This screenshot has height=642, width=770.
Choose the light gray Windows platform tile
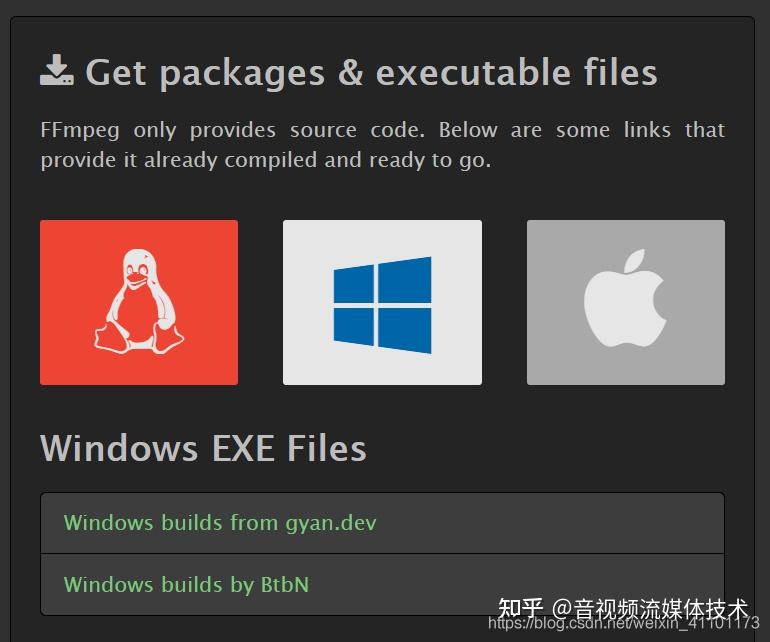coord(383,302)
